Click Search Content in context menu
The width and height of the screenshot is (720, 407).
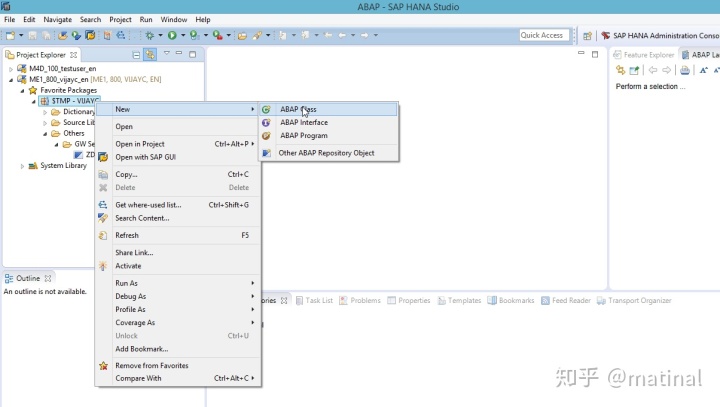click(x=178, y=218)
